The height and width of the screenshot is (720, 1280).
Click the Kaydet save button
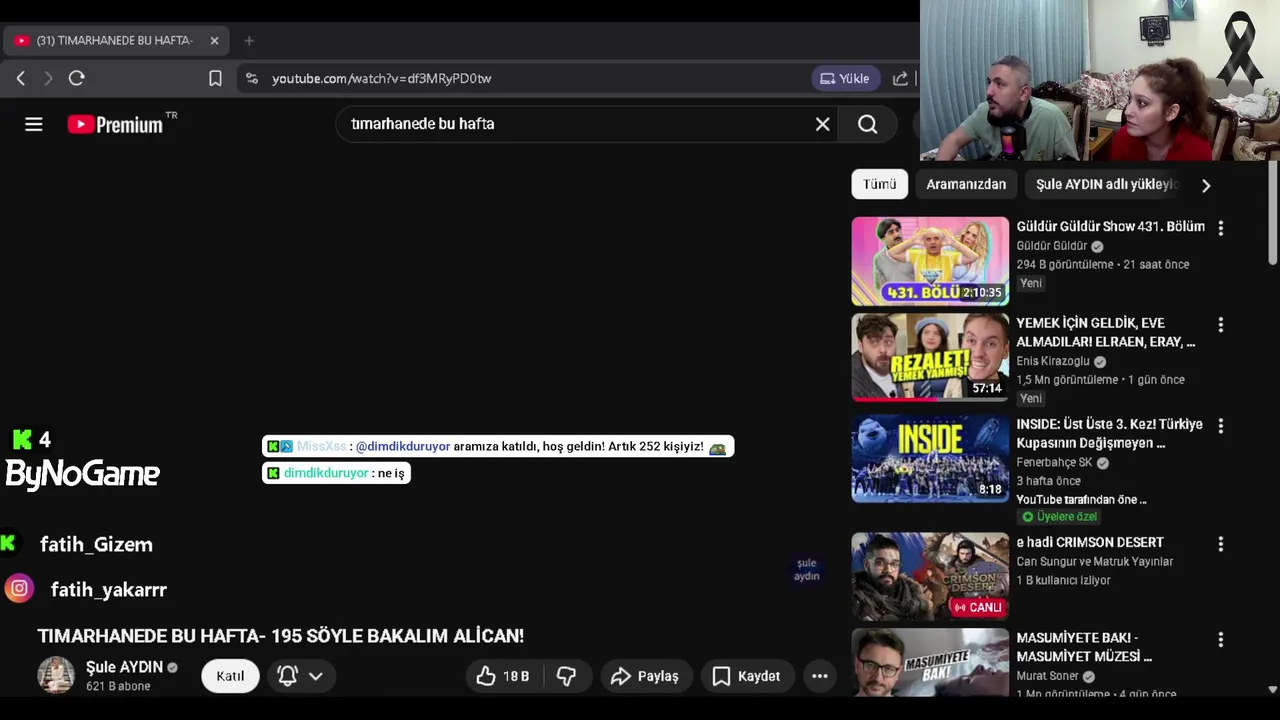[747, 676]
